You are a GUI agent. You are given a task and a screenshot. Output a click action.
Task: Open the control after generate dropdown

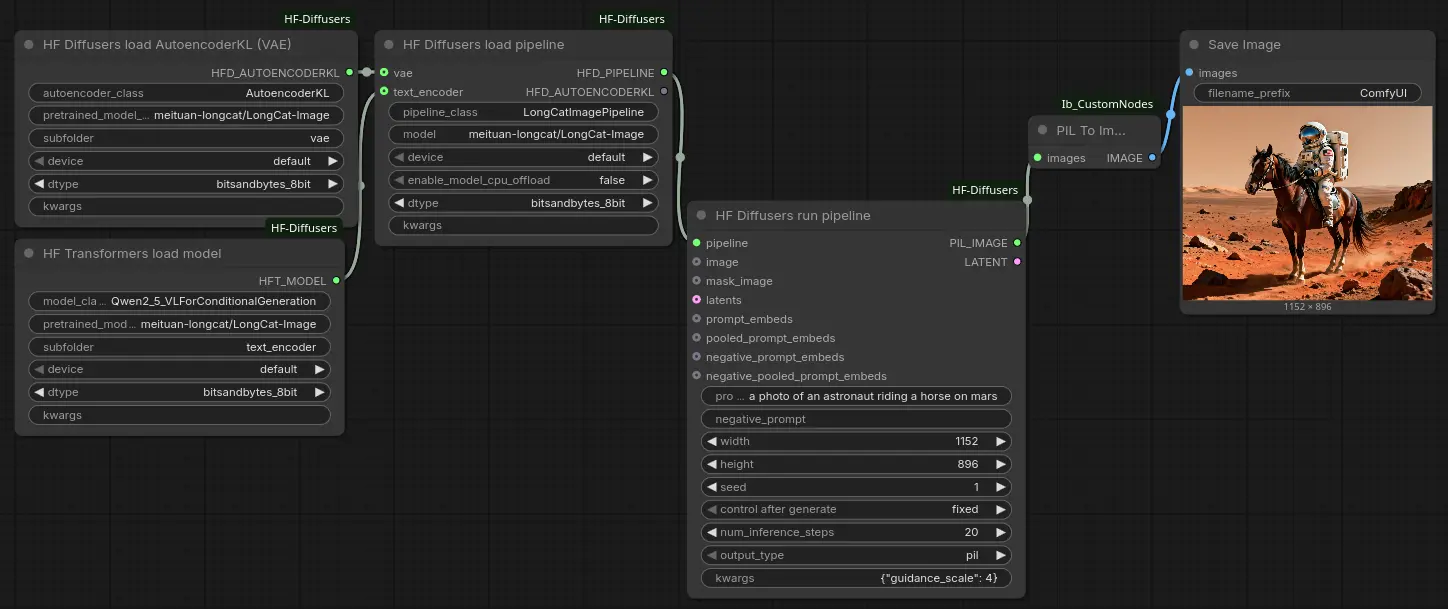tap(856, 509)
